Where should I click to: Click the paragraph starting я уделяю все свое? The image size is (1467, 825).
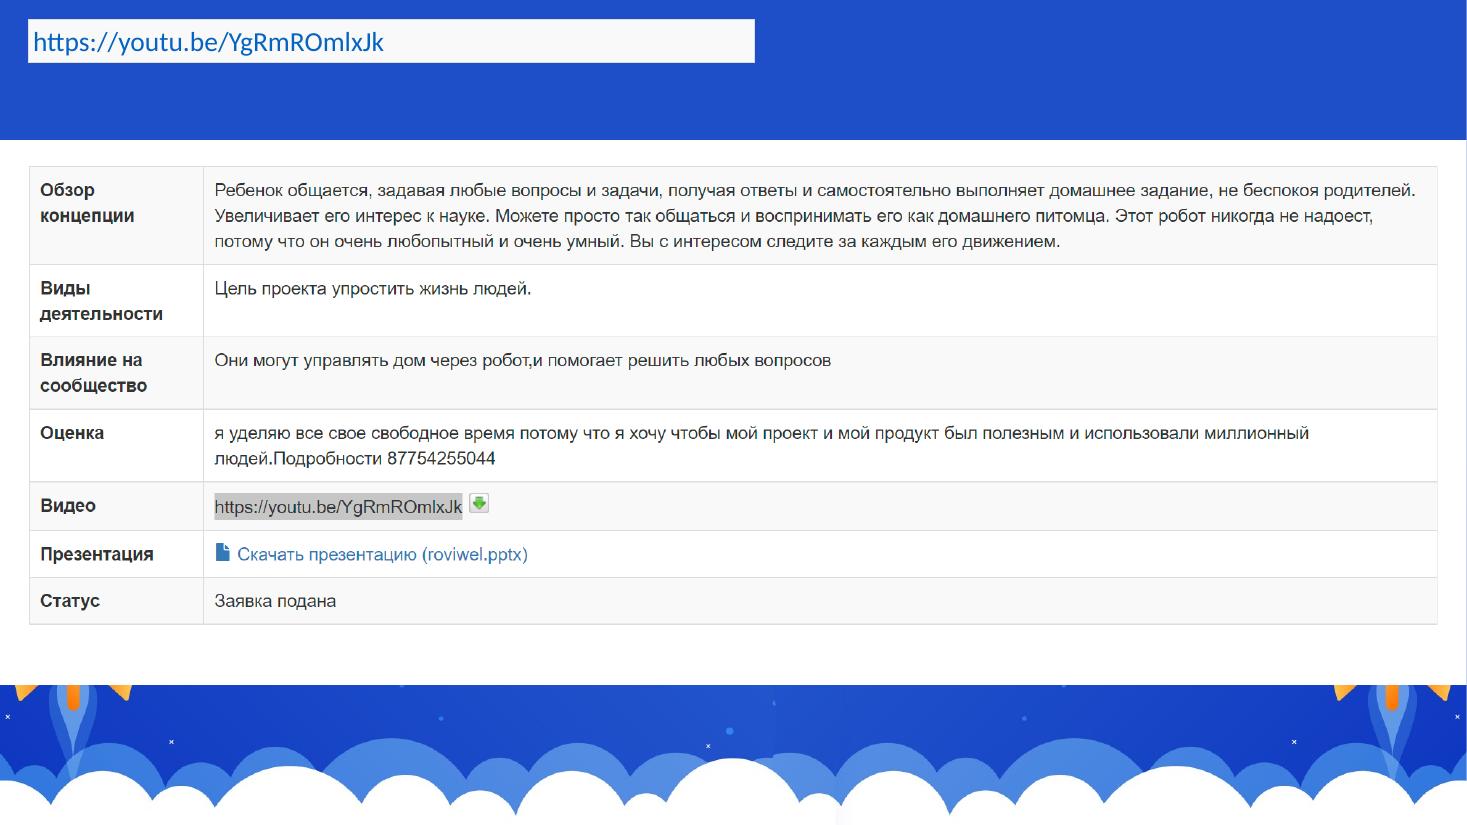762,446
